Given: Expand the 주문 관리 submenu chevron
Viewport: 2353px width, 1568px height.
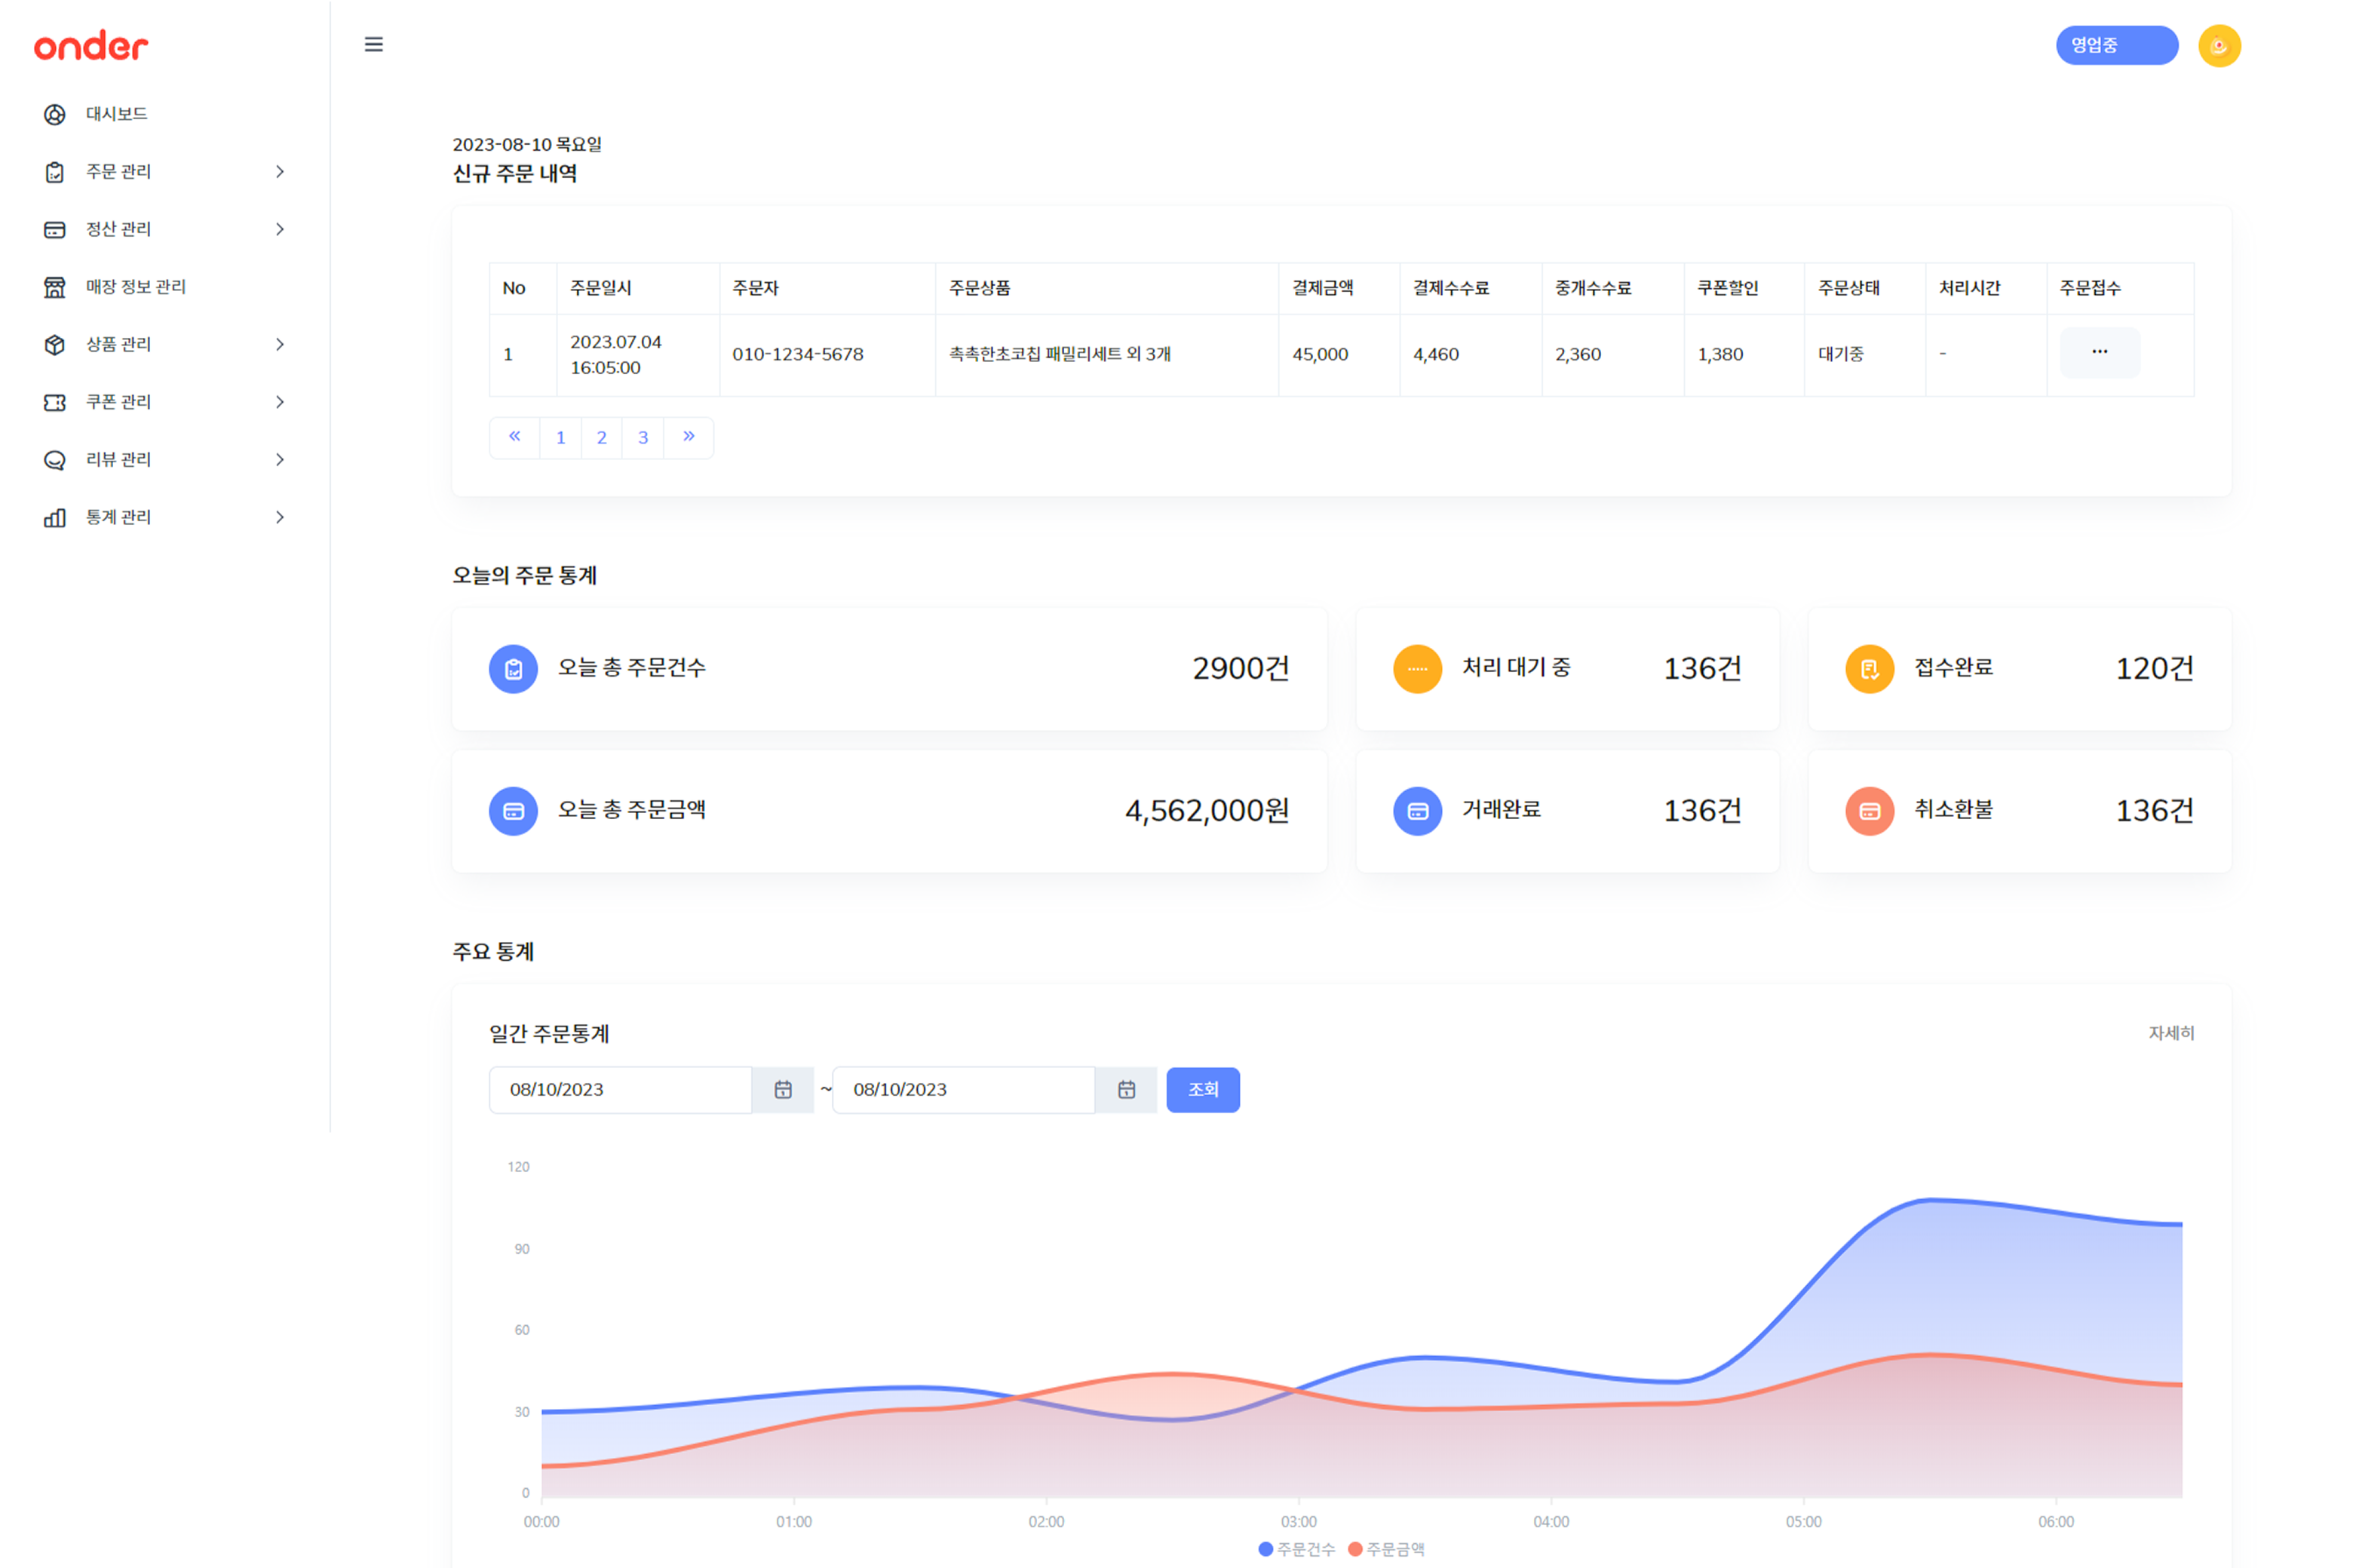Looking at the screenshot, I should 280,172.
